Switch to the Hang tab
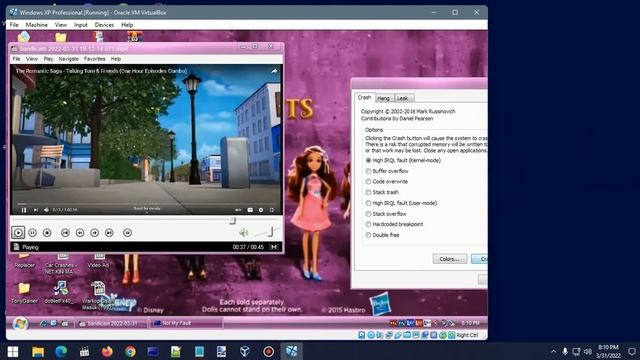Image resolution: width=640 pixels, height=360 pixels. pyautogui.click(x=383, y=98)
